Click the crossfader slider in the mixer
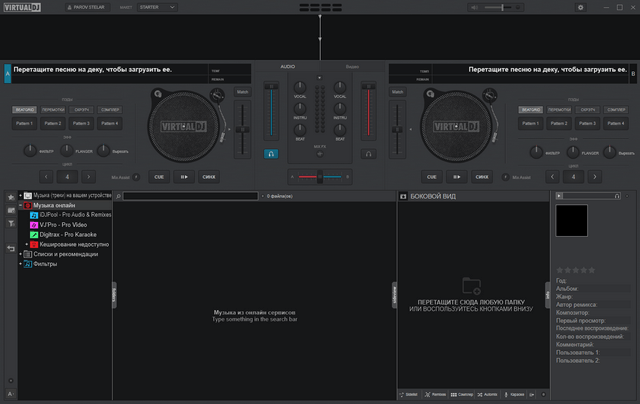 click(x=319, y=177)
